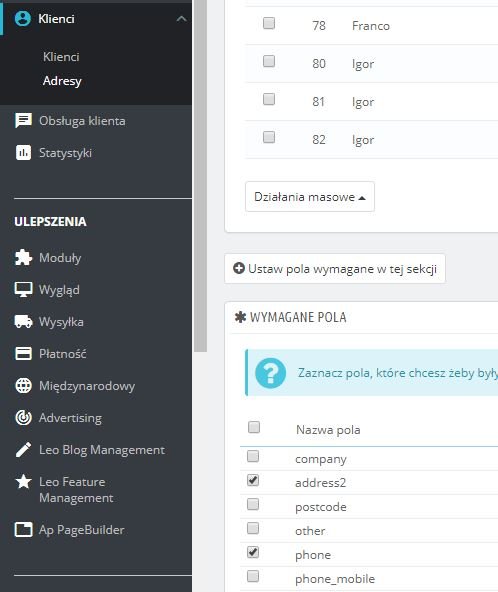This screenshot has height=592, width=498.
Task: Click the postcode field name text
Action: tap(321, 507)
